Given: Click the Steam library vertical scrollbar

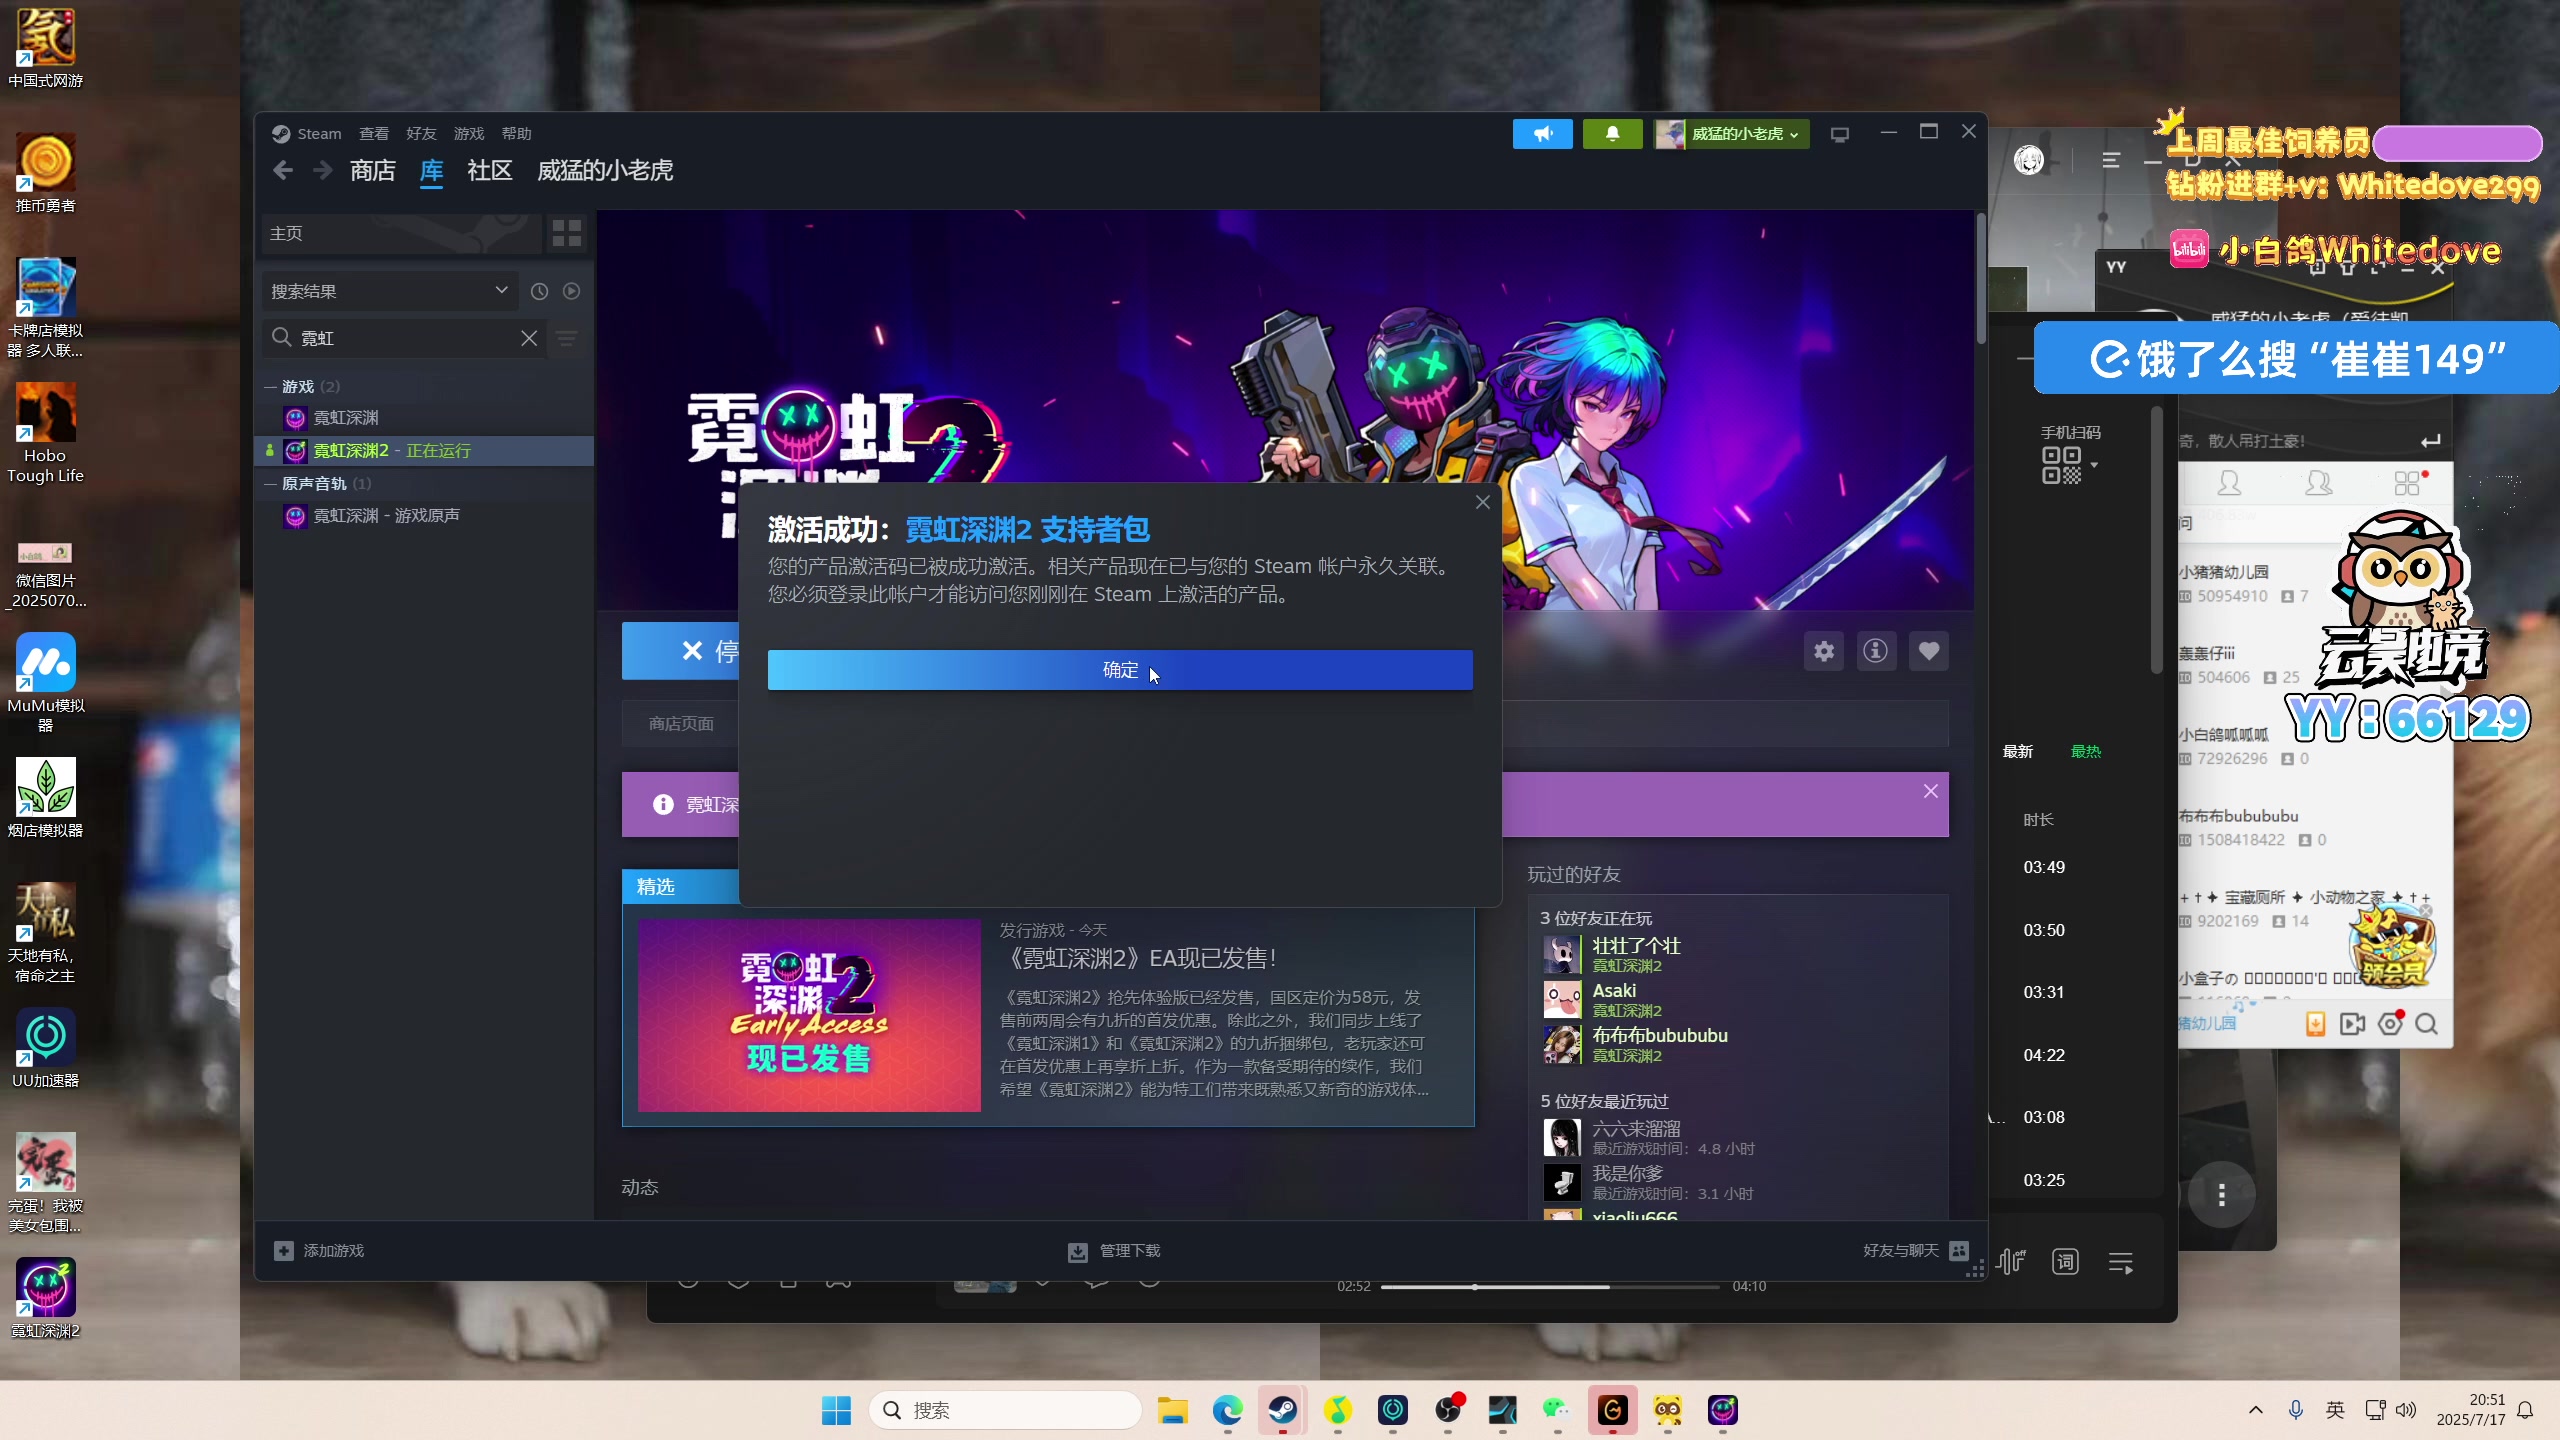Looking at the screenshot, I should pos(1981,278).
